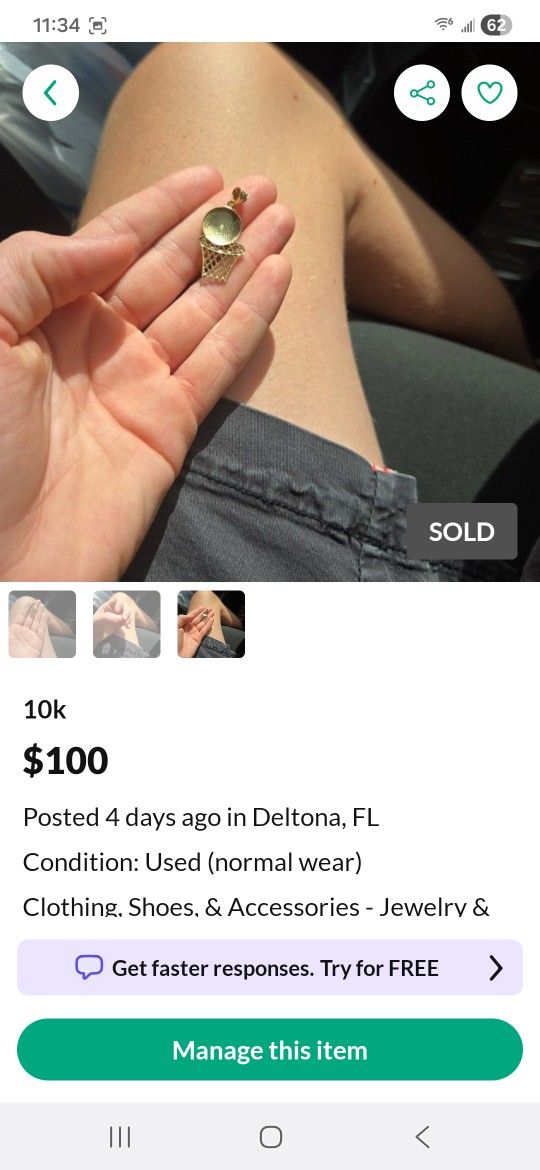This screenshot has width=540, height=1170.
Task: Open the main basketball pendant photo
Action: (270, 312)
